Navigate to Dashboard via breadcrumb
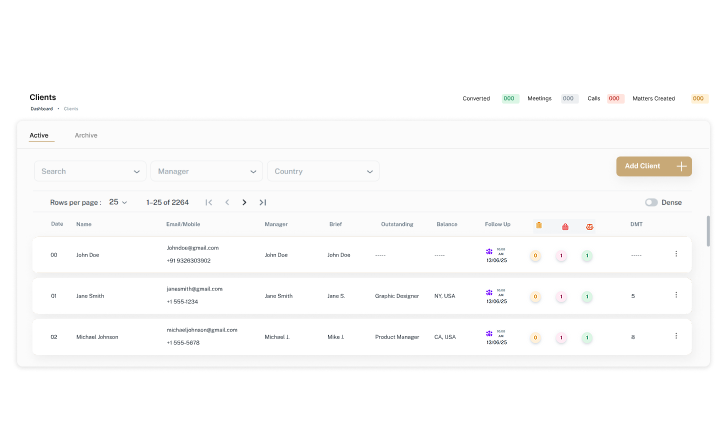The width and height of the screenshot is (727, 448). 41,108
